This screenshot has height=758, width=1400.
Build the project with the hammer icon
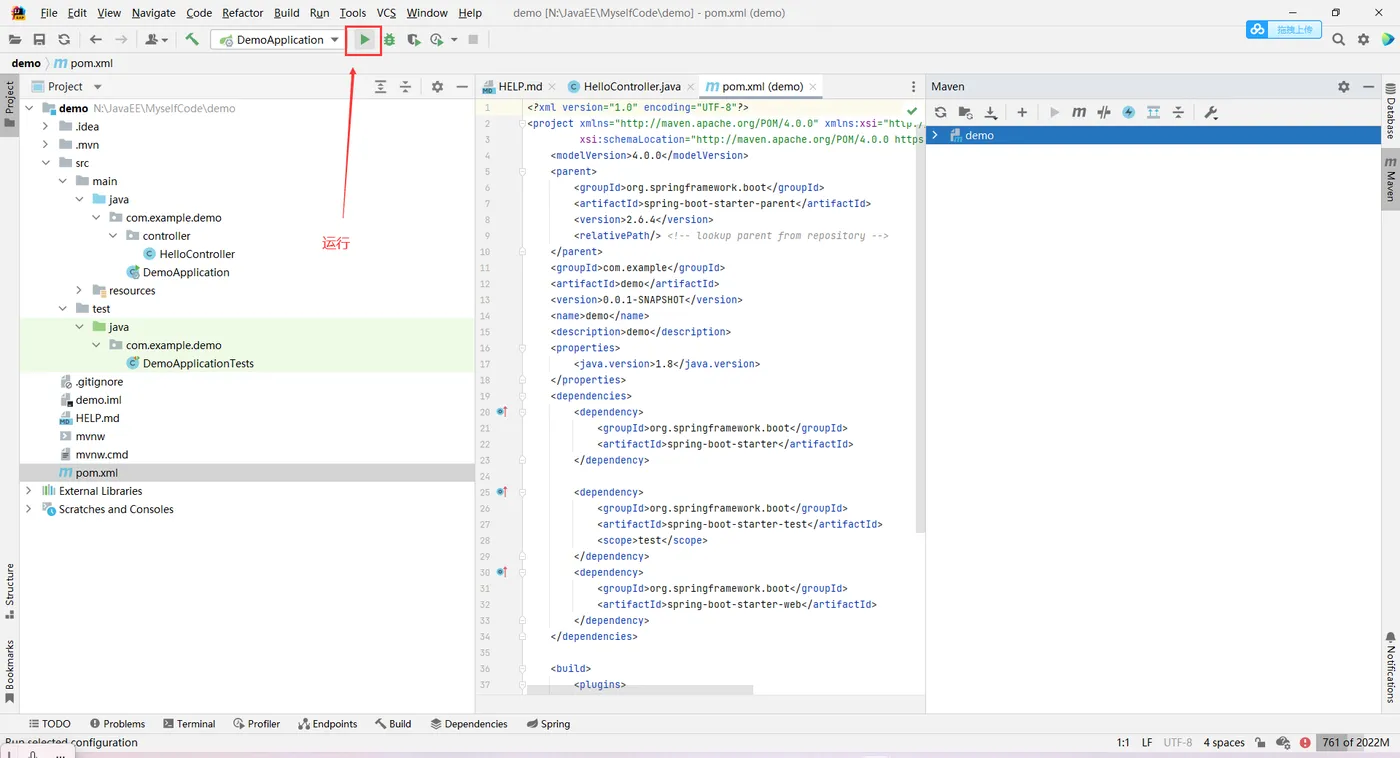[x=192, y=40]
